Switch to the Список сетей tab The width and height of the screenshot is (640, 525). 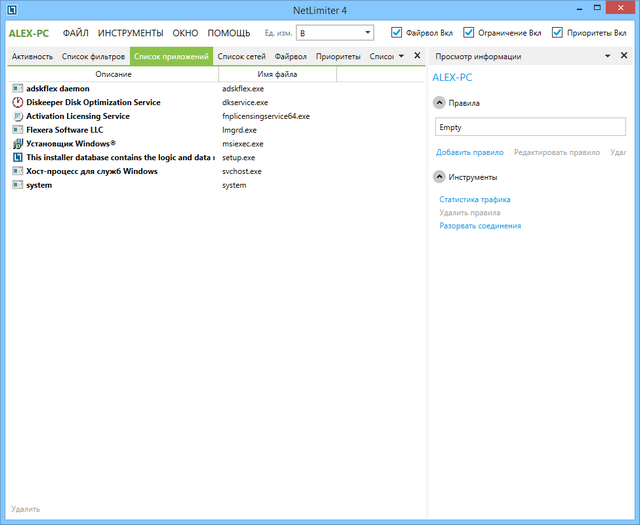pos(242,56)
